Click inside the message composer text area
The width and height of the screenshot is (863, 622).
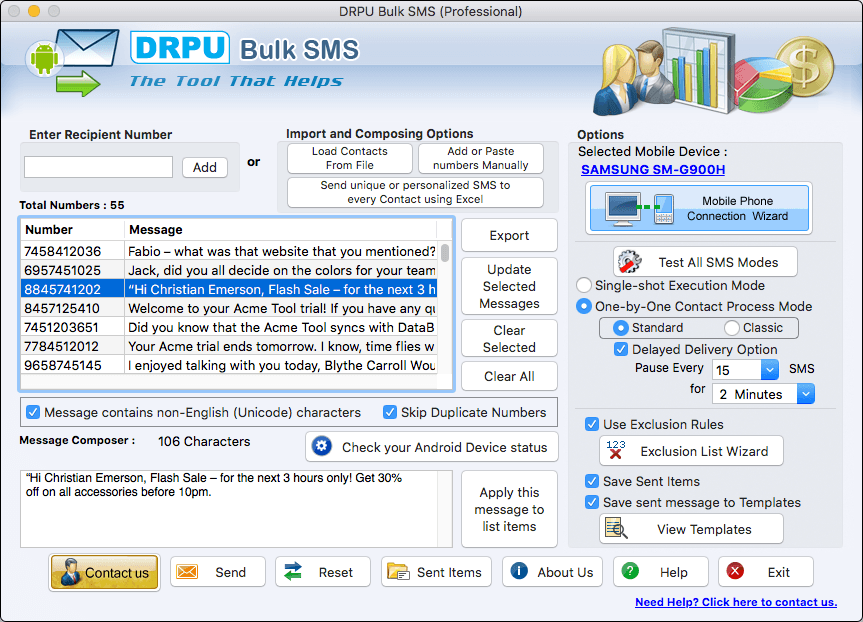tap(236, 509)
